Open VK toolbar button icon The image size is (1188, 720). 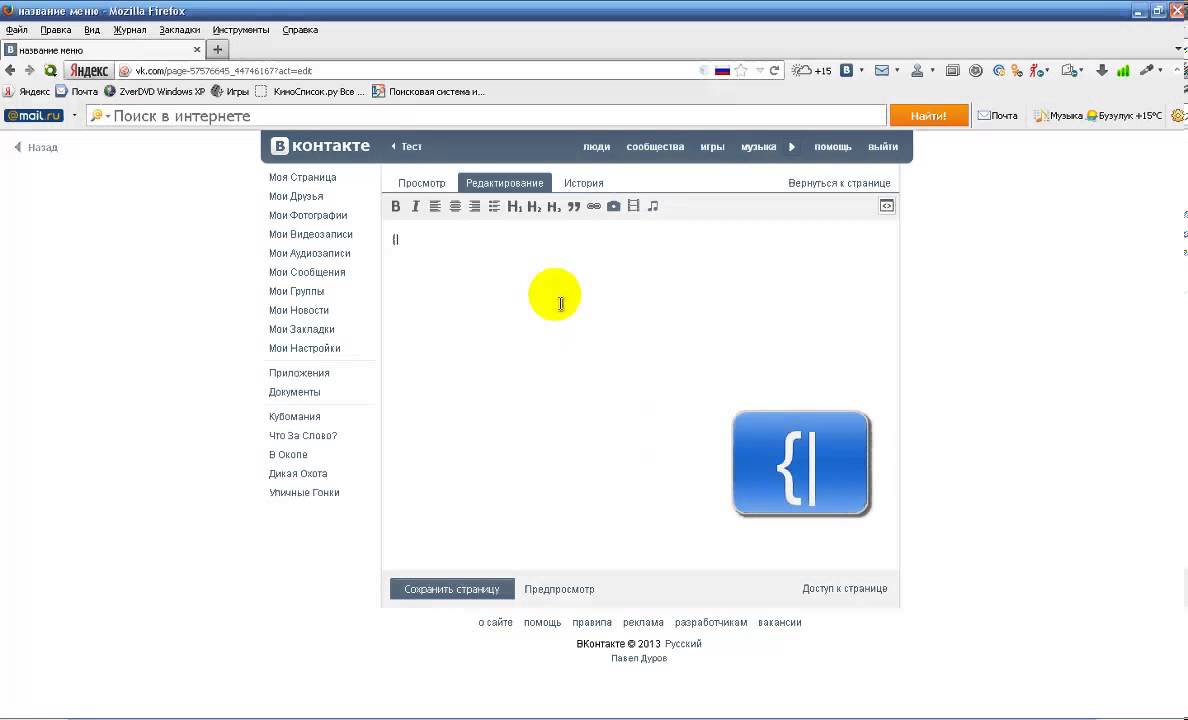pyautogui.click(x=846, y=70)
